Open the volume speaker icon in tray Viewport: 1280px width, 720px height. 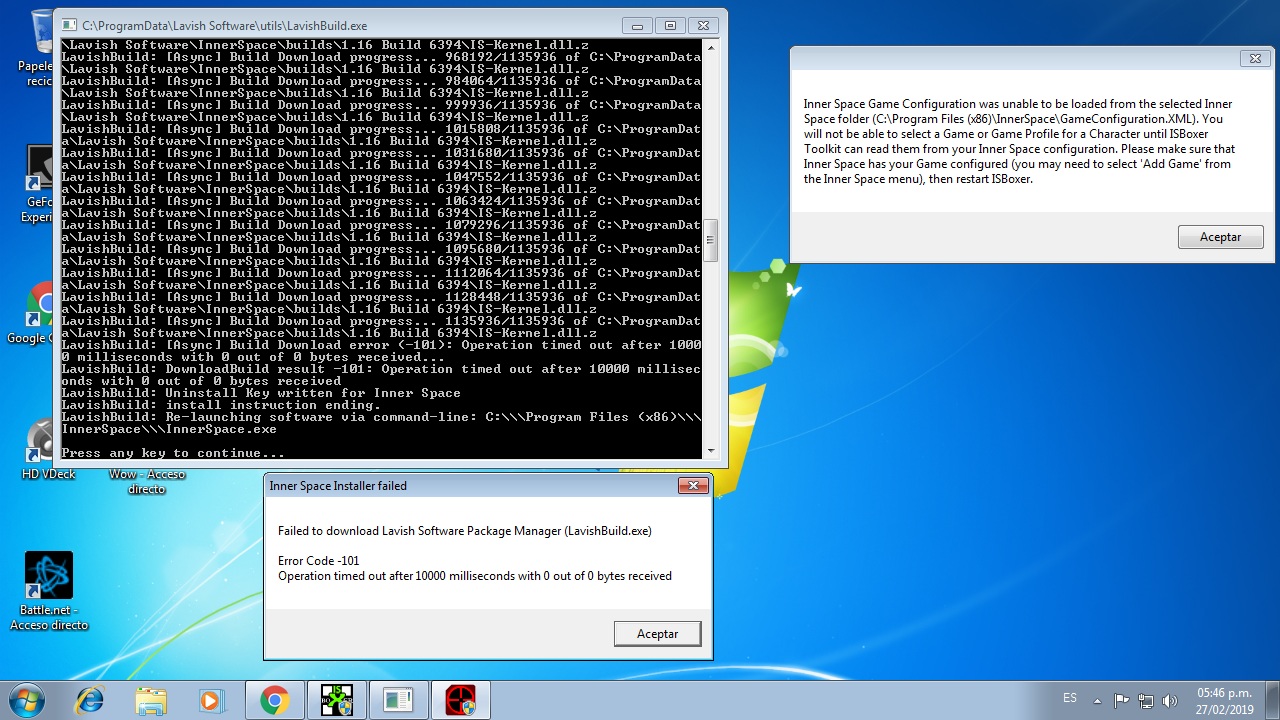(x=1168, y=700)
